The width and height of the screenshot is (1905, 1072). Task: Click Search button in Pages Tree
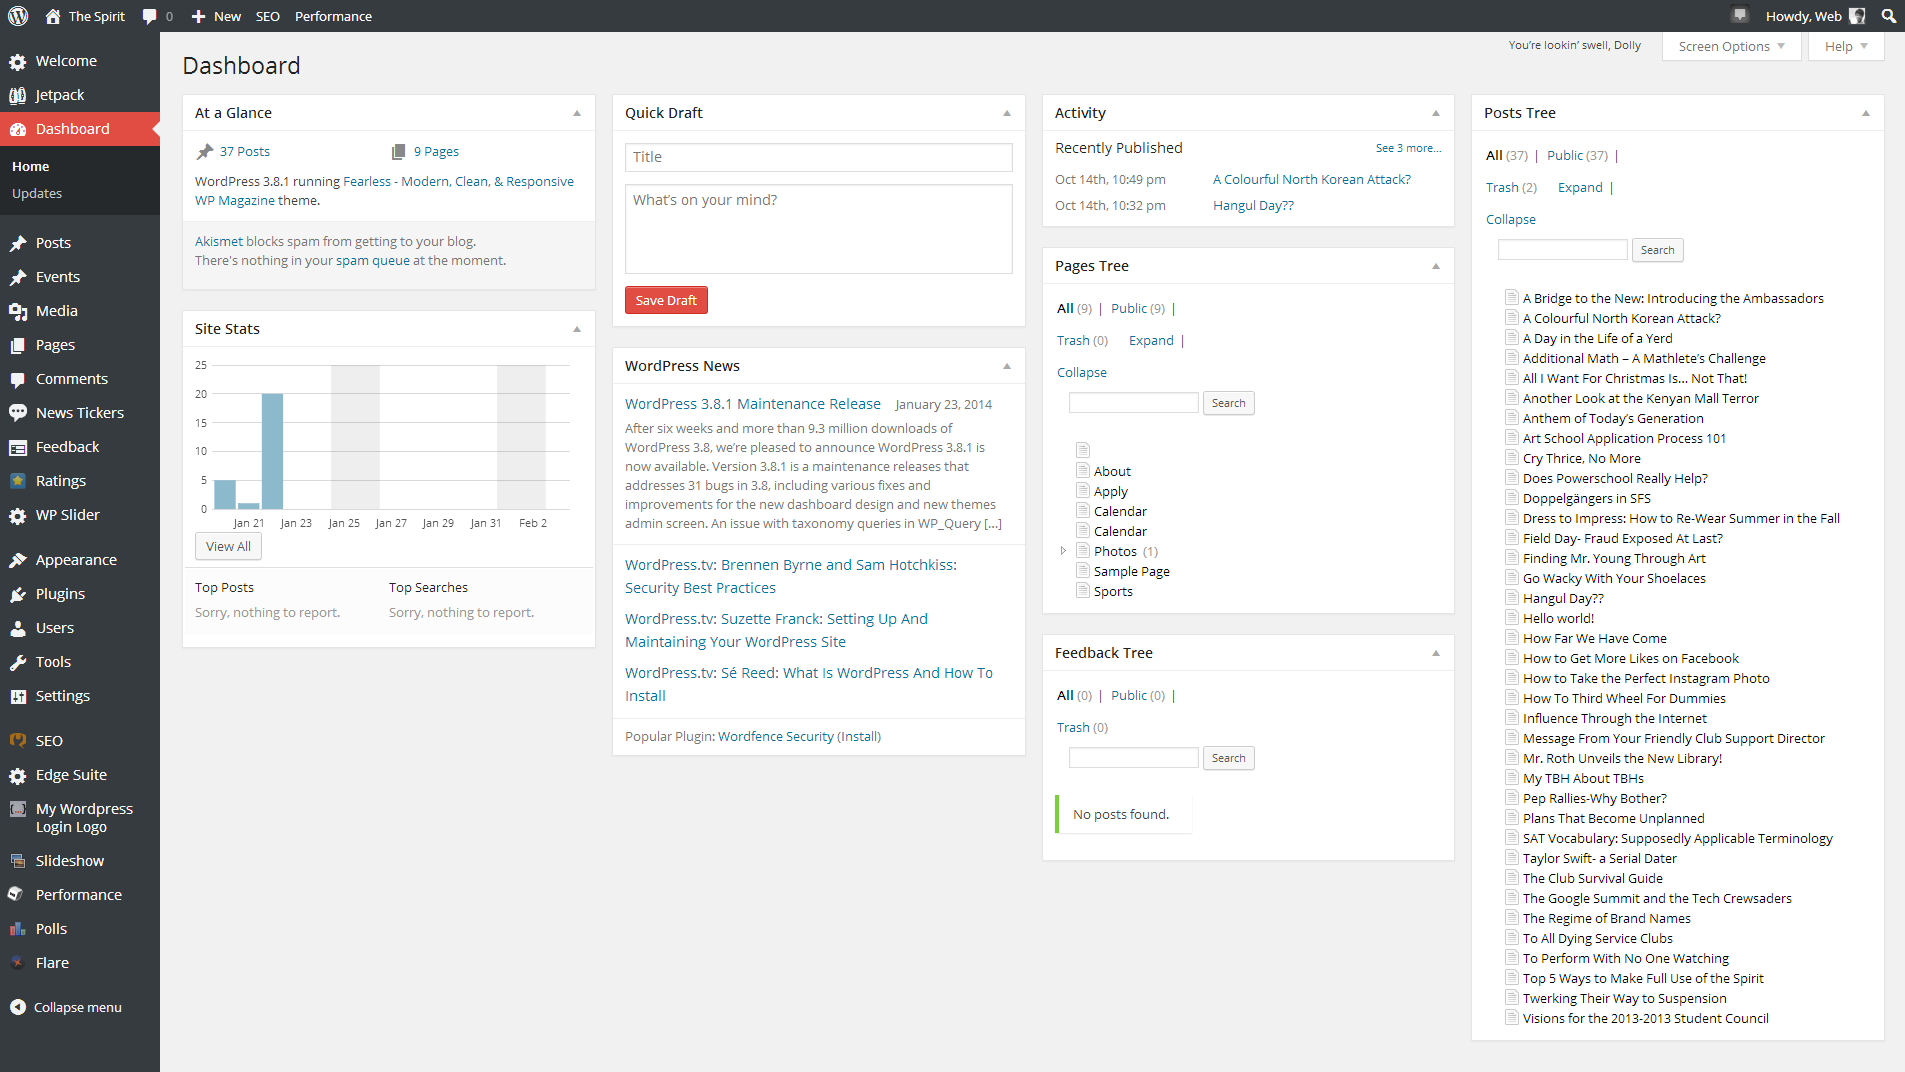(x=1228, y=403)
